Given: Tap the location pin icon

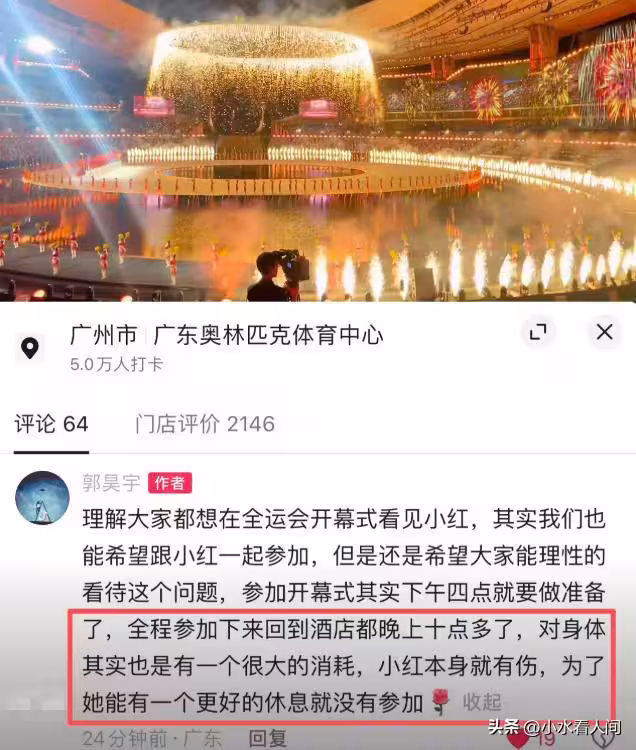Looking at the screenshot, I should tap(30, 348).
